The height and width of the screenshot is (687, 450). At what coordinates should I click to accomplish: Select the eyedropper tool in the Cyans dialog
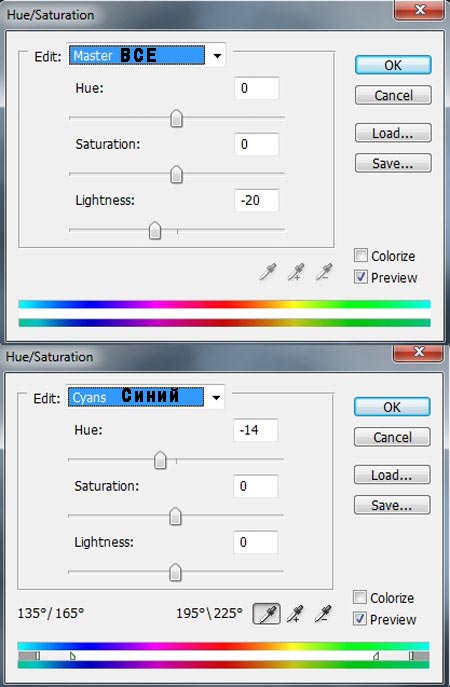click(266, 613)
